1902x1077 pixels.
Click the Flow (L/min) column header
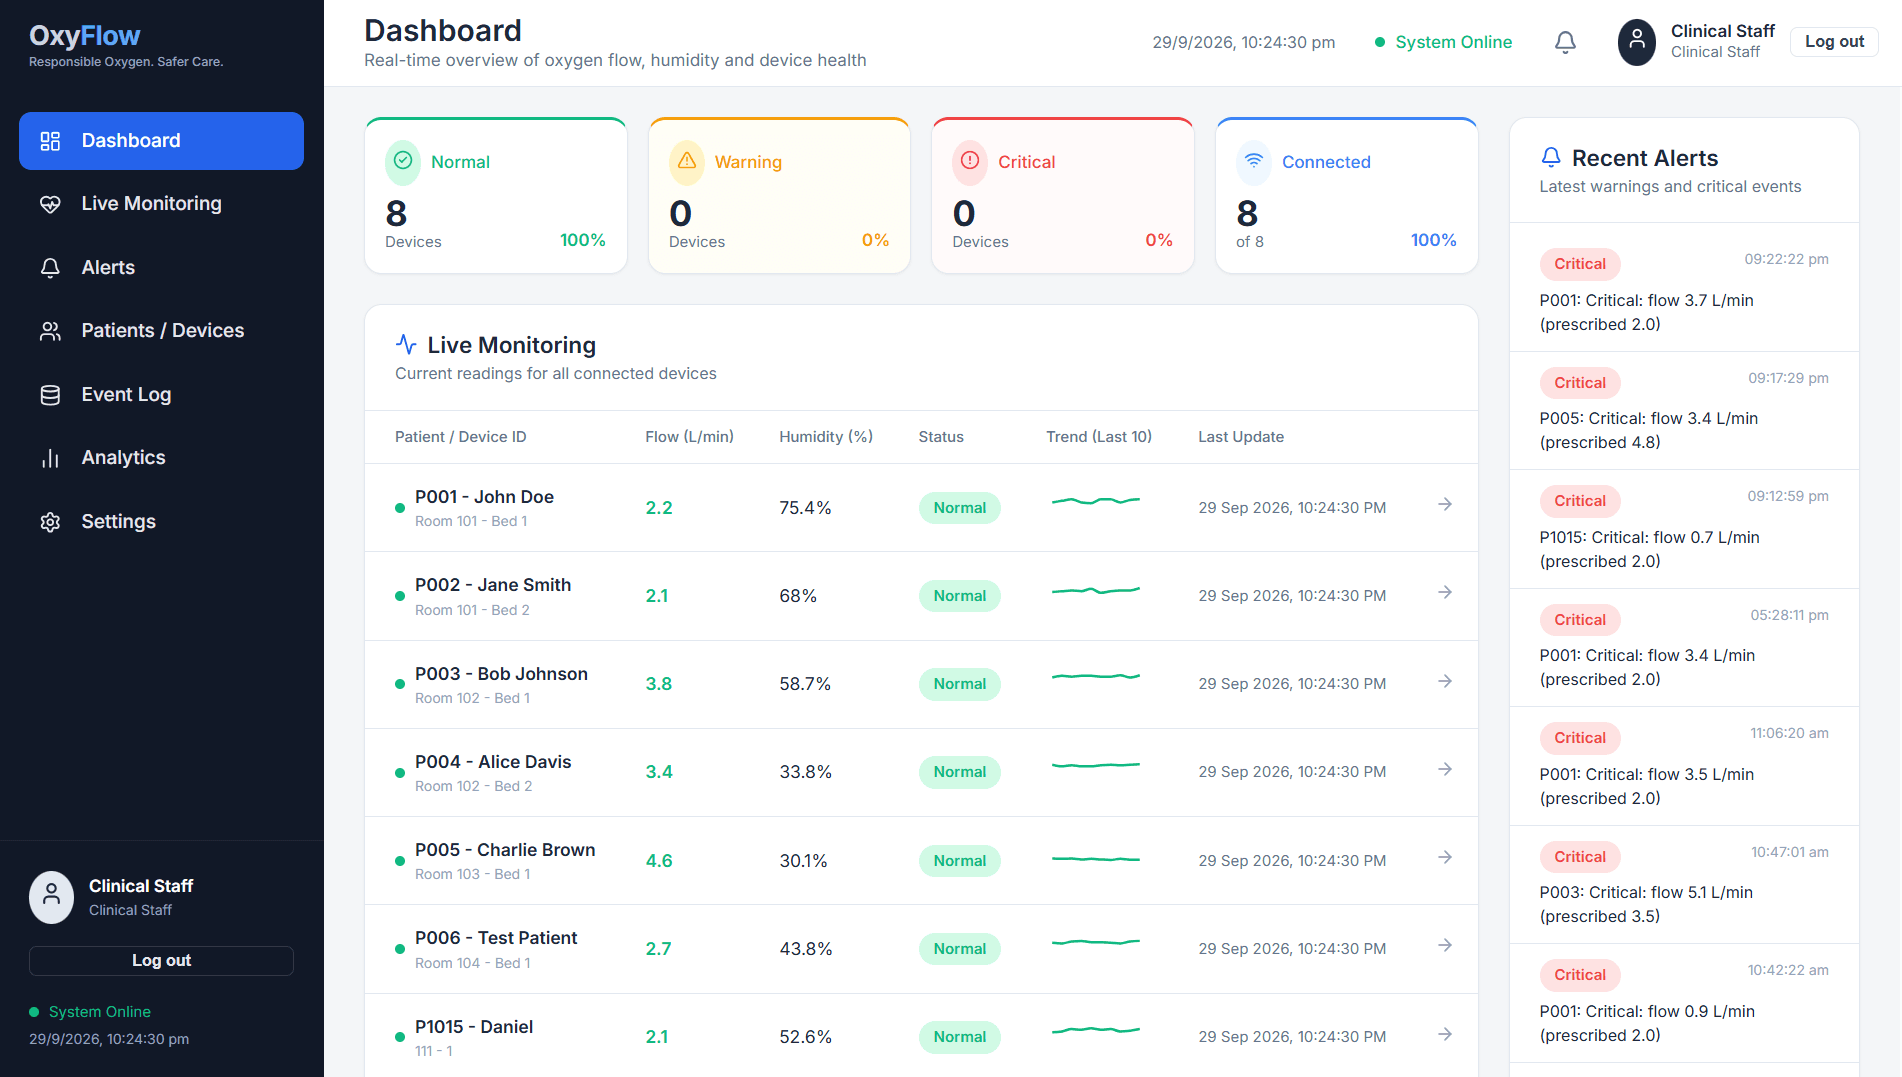[x=689, y=437]
